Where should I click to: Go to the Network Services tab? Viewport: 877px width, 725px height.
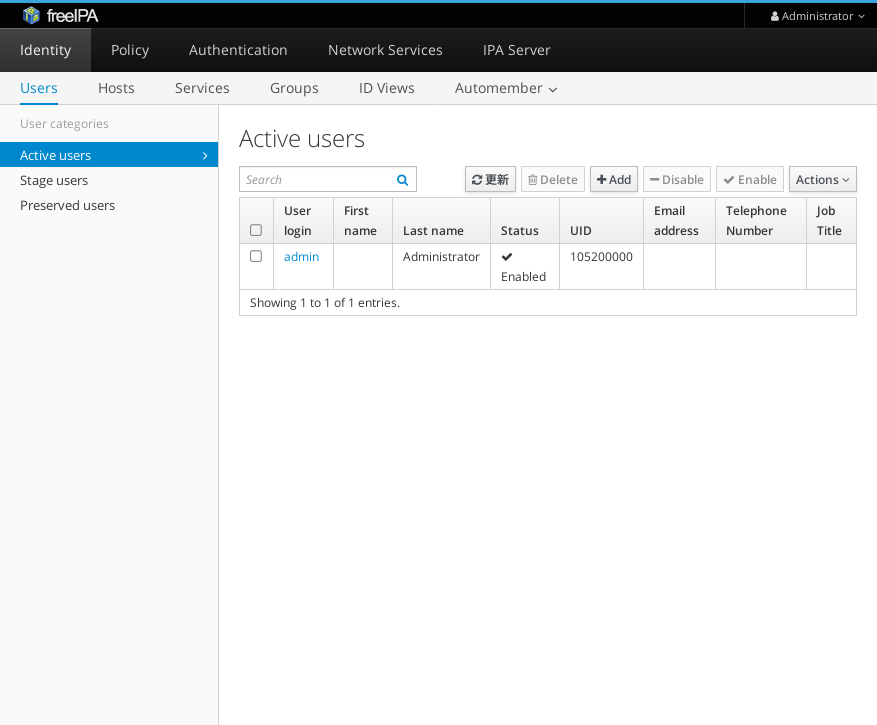tap(385, 50)
